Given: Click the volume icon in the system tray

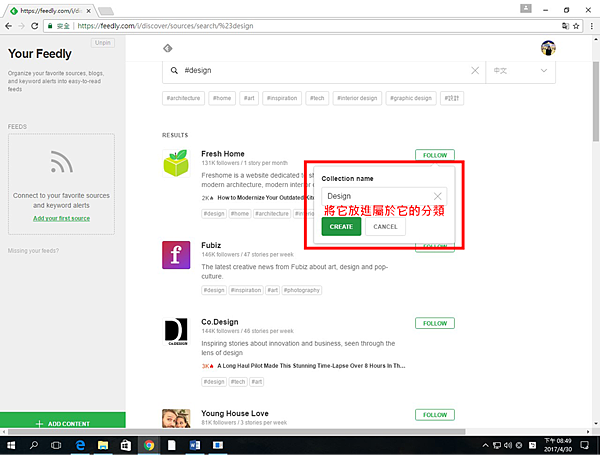Looking at the screenshot, I should [x=508, y=445].
